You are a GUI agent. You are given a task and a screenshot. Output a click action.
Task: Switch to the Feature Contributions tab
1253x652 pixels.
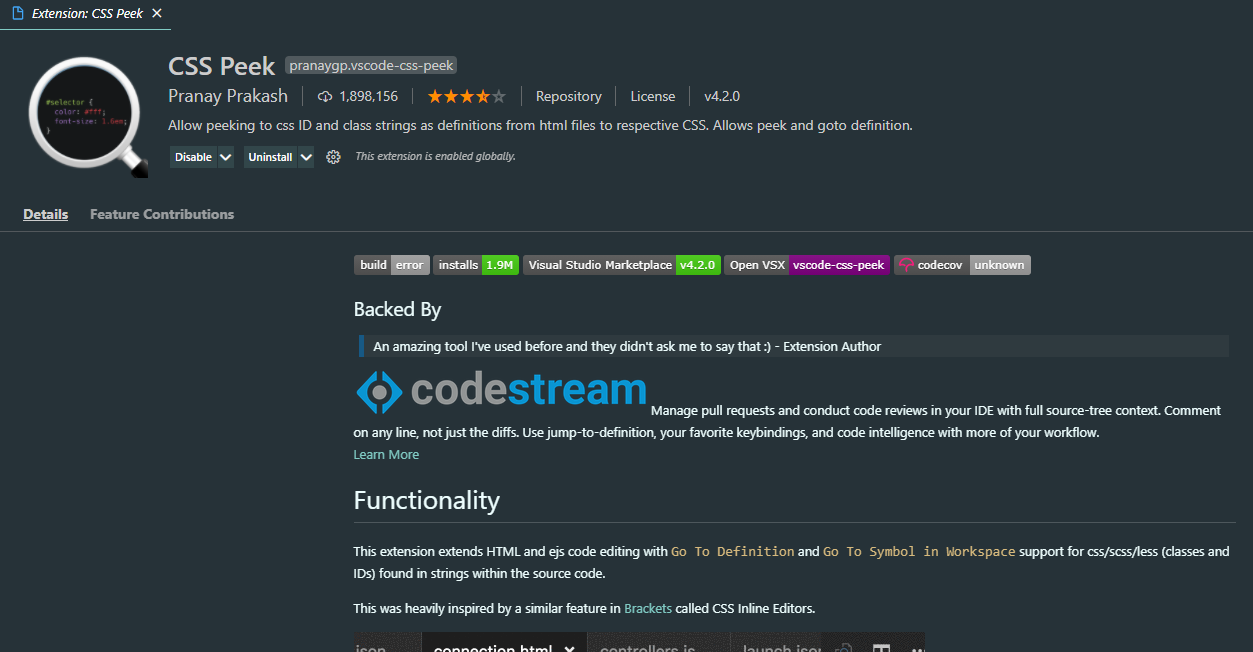[x=162, y=214]
